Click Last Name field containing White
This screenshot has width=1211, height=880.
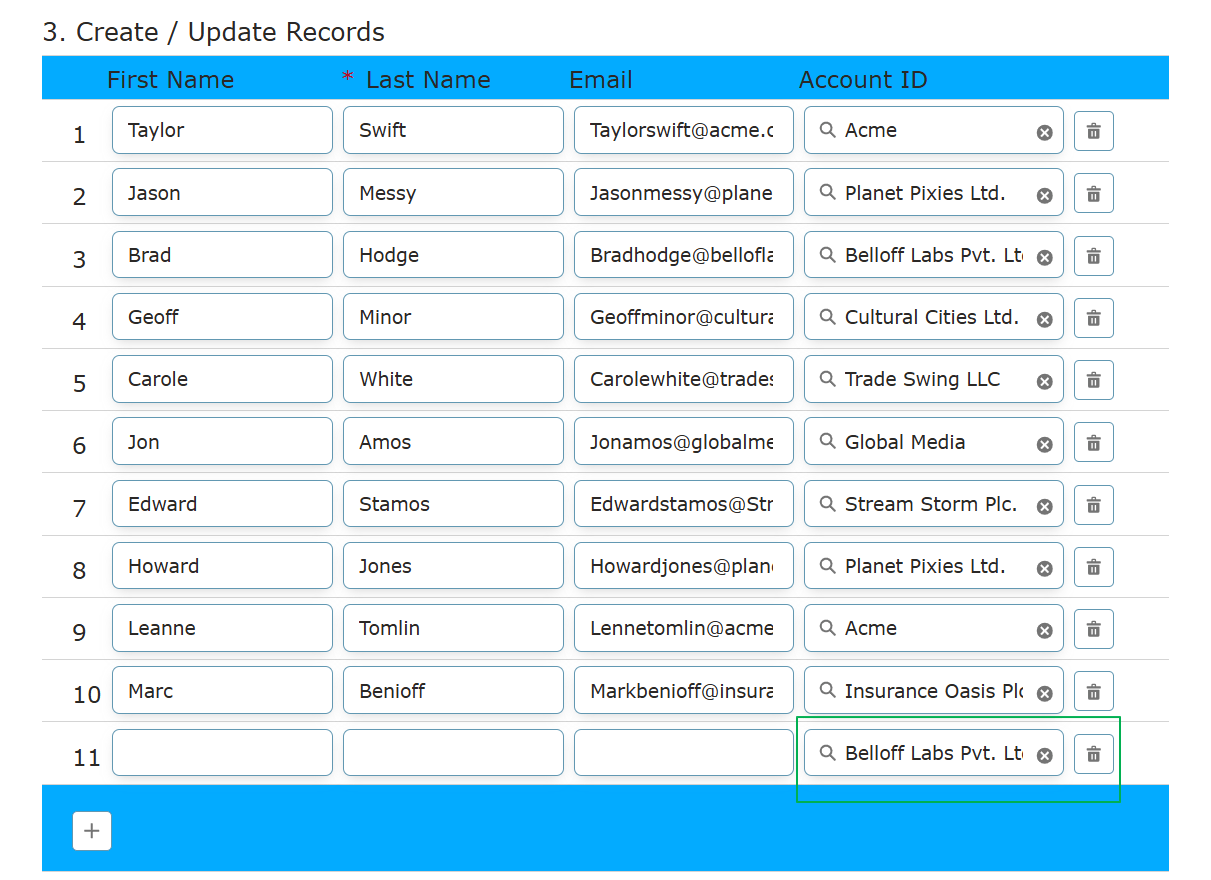[x=453, y=379]
